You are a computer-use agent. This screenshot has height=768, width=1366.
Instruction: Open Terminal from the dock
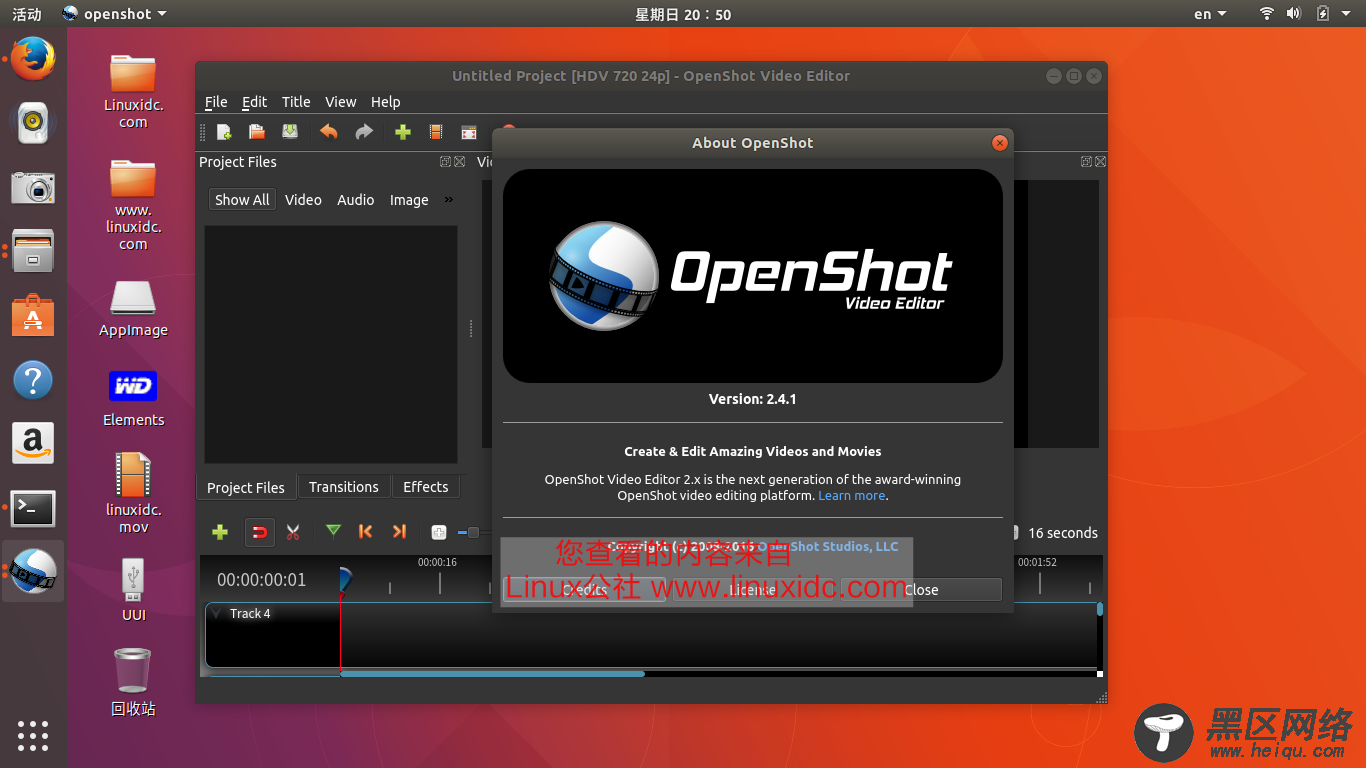(33, 508)
